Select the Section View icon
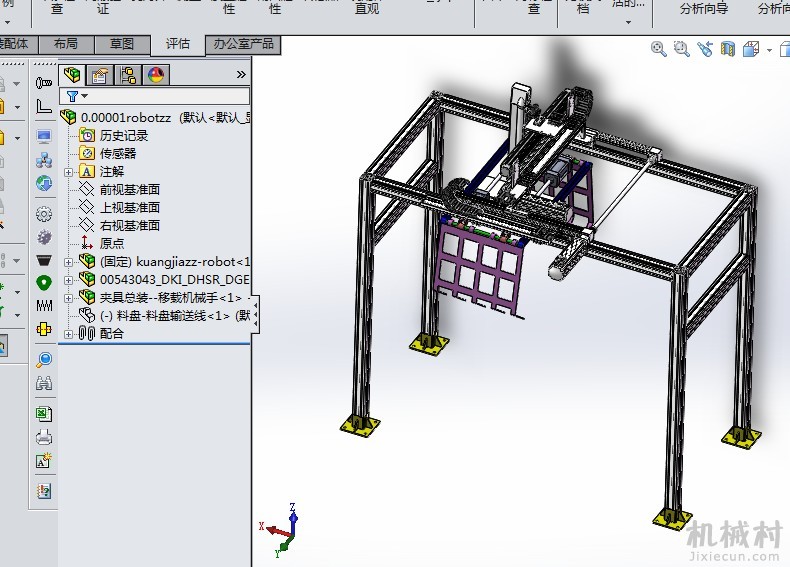 click(x=728, y=49)
